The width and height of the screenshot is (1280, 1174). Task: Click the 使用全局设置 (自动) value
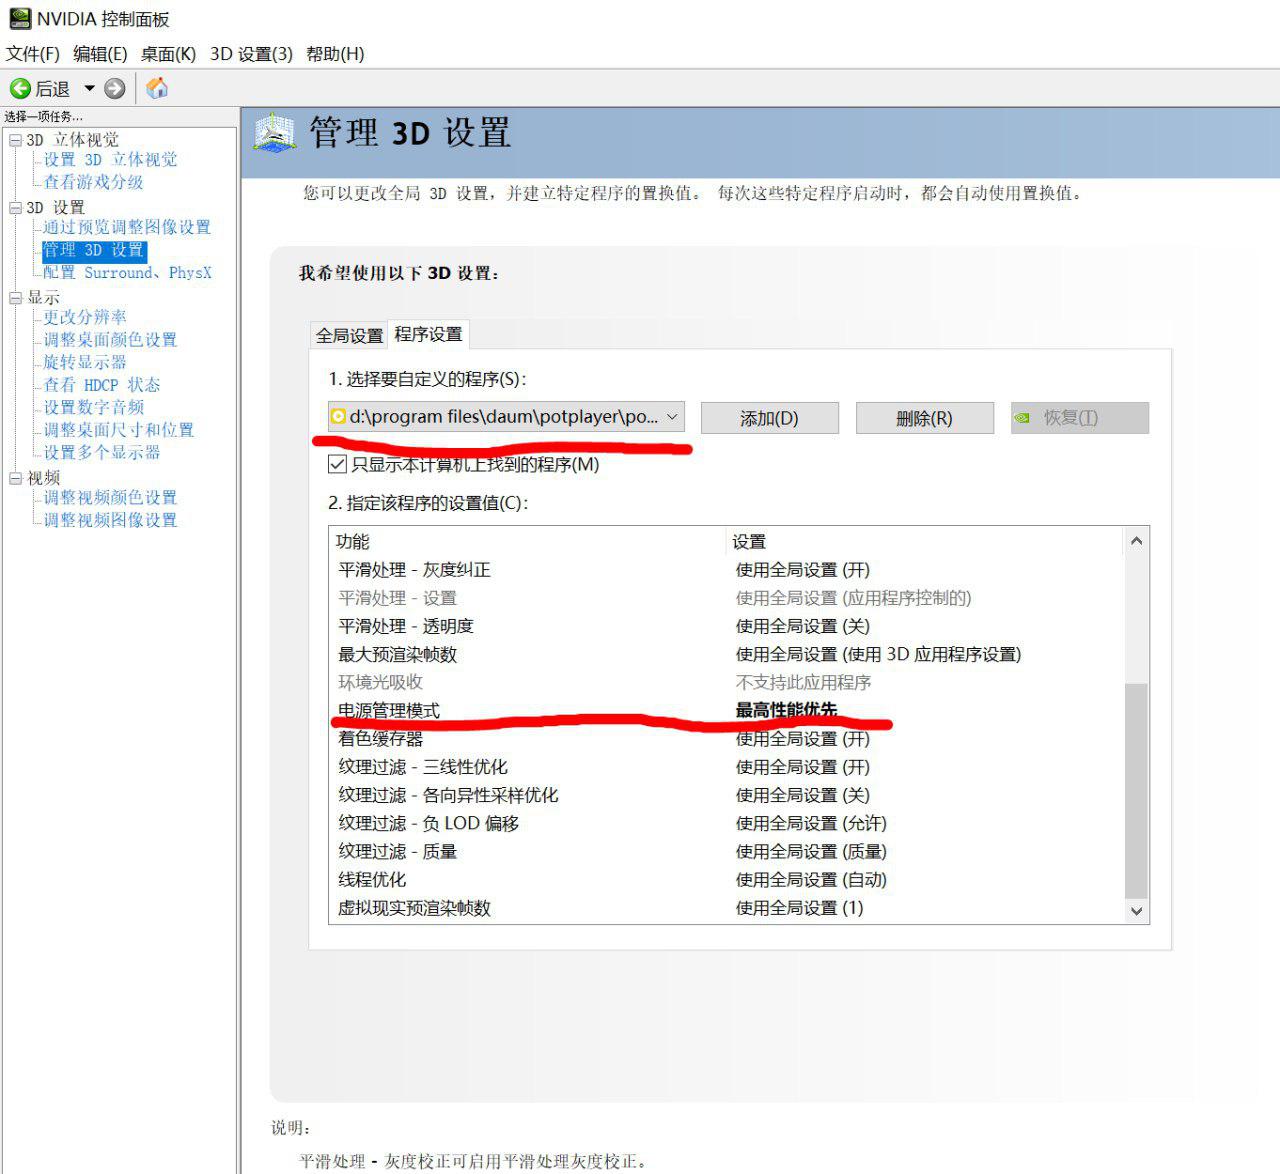pos(811,880)
